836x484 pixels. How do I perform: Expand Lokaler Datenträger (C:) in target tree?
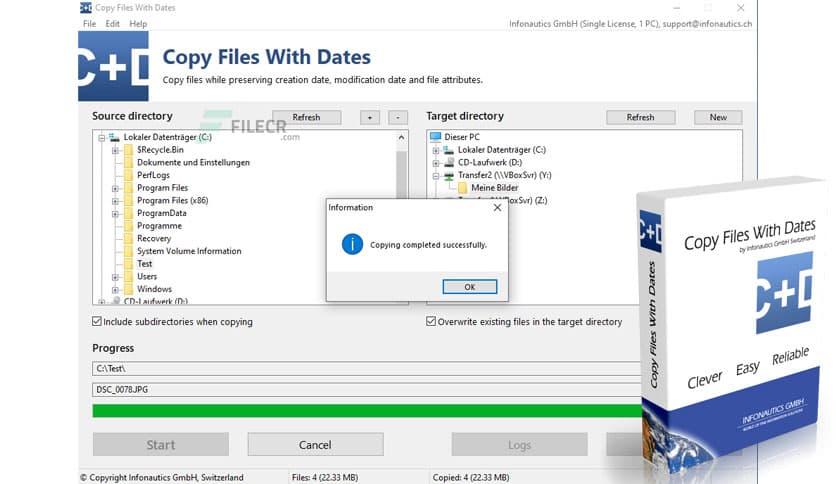tap(436, 150)
